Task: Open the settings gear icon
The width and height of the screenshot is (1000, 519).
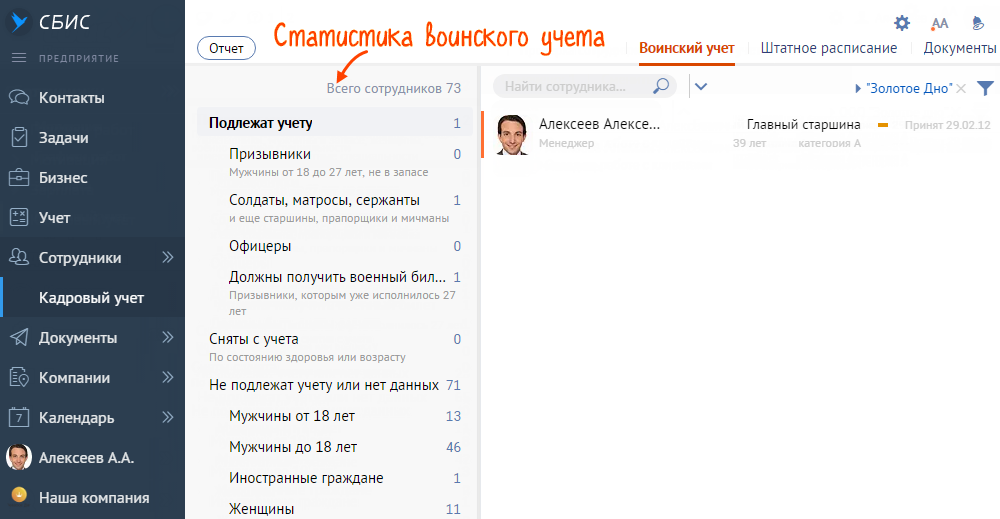Action: [902, 23]
